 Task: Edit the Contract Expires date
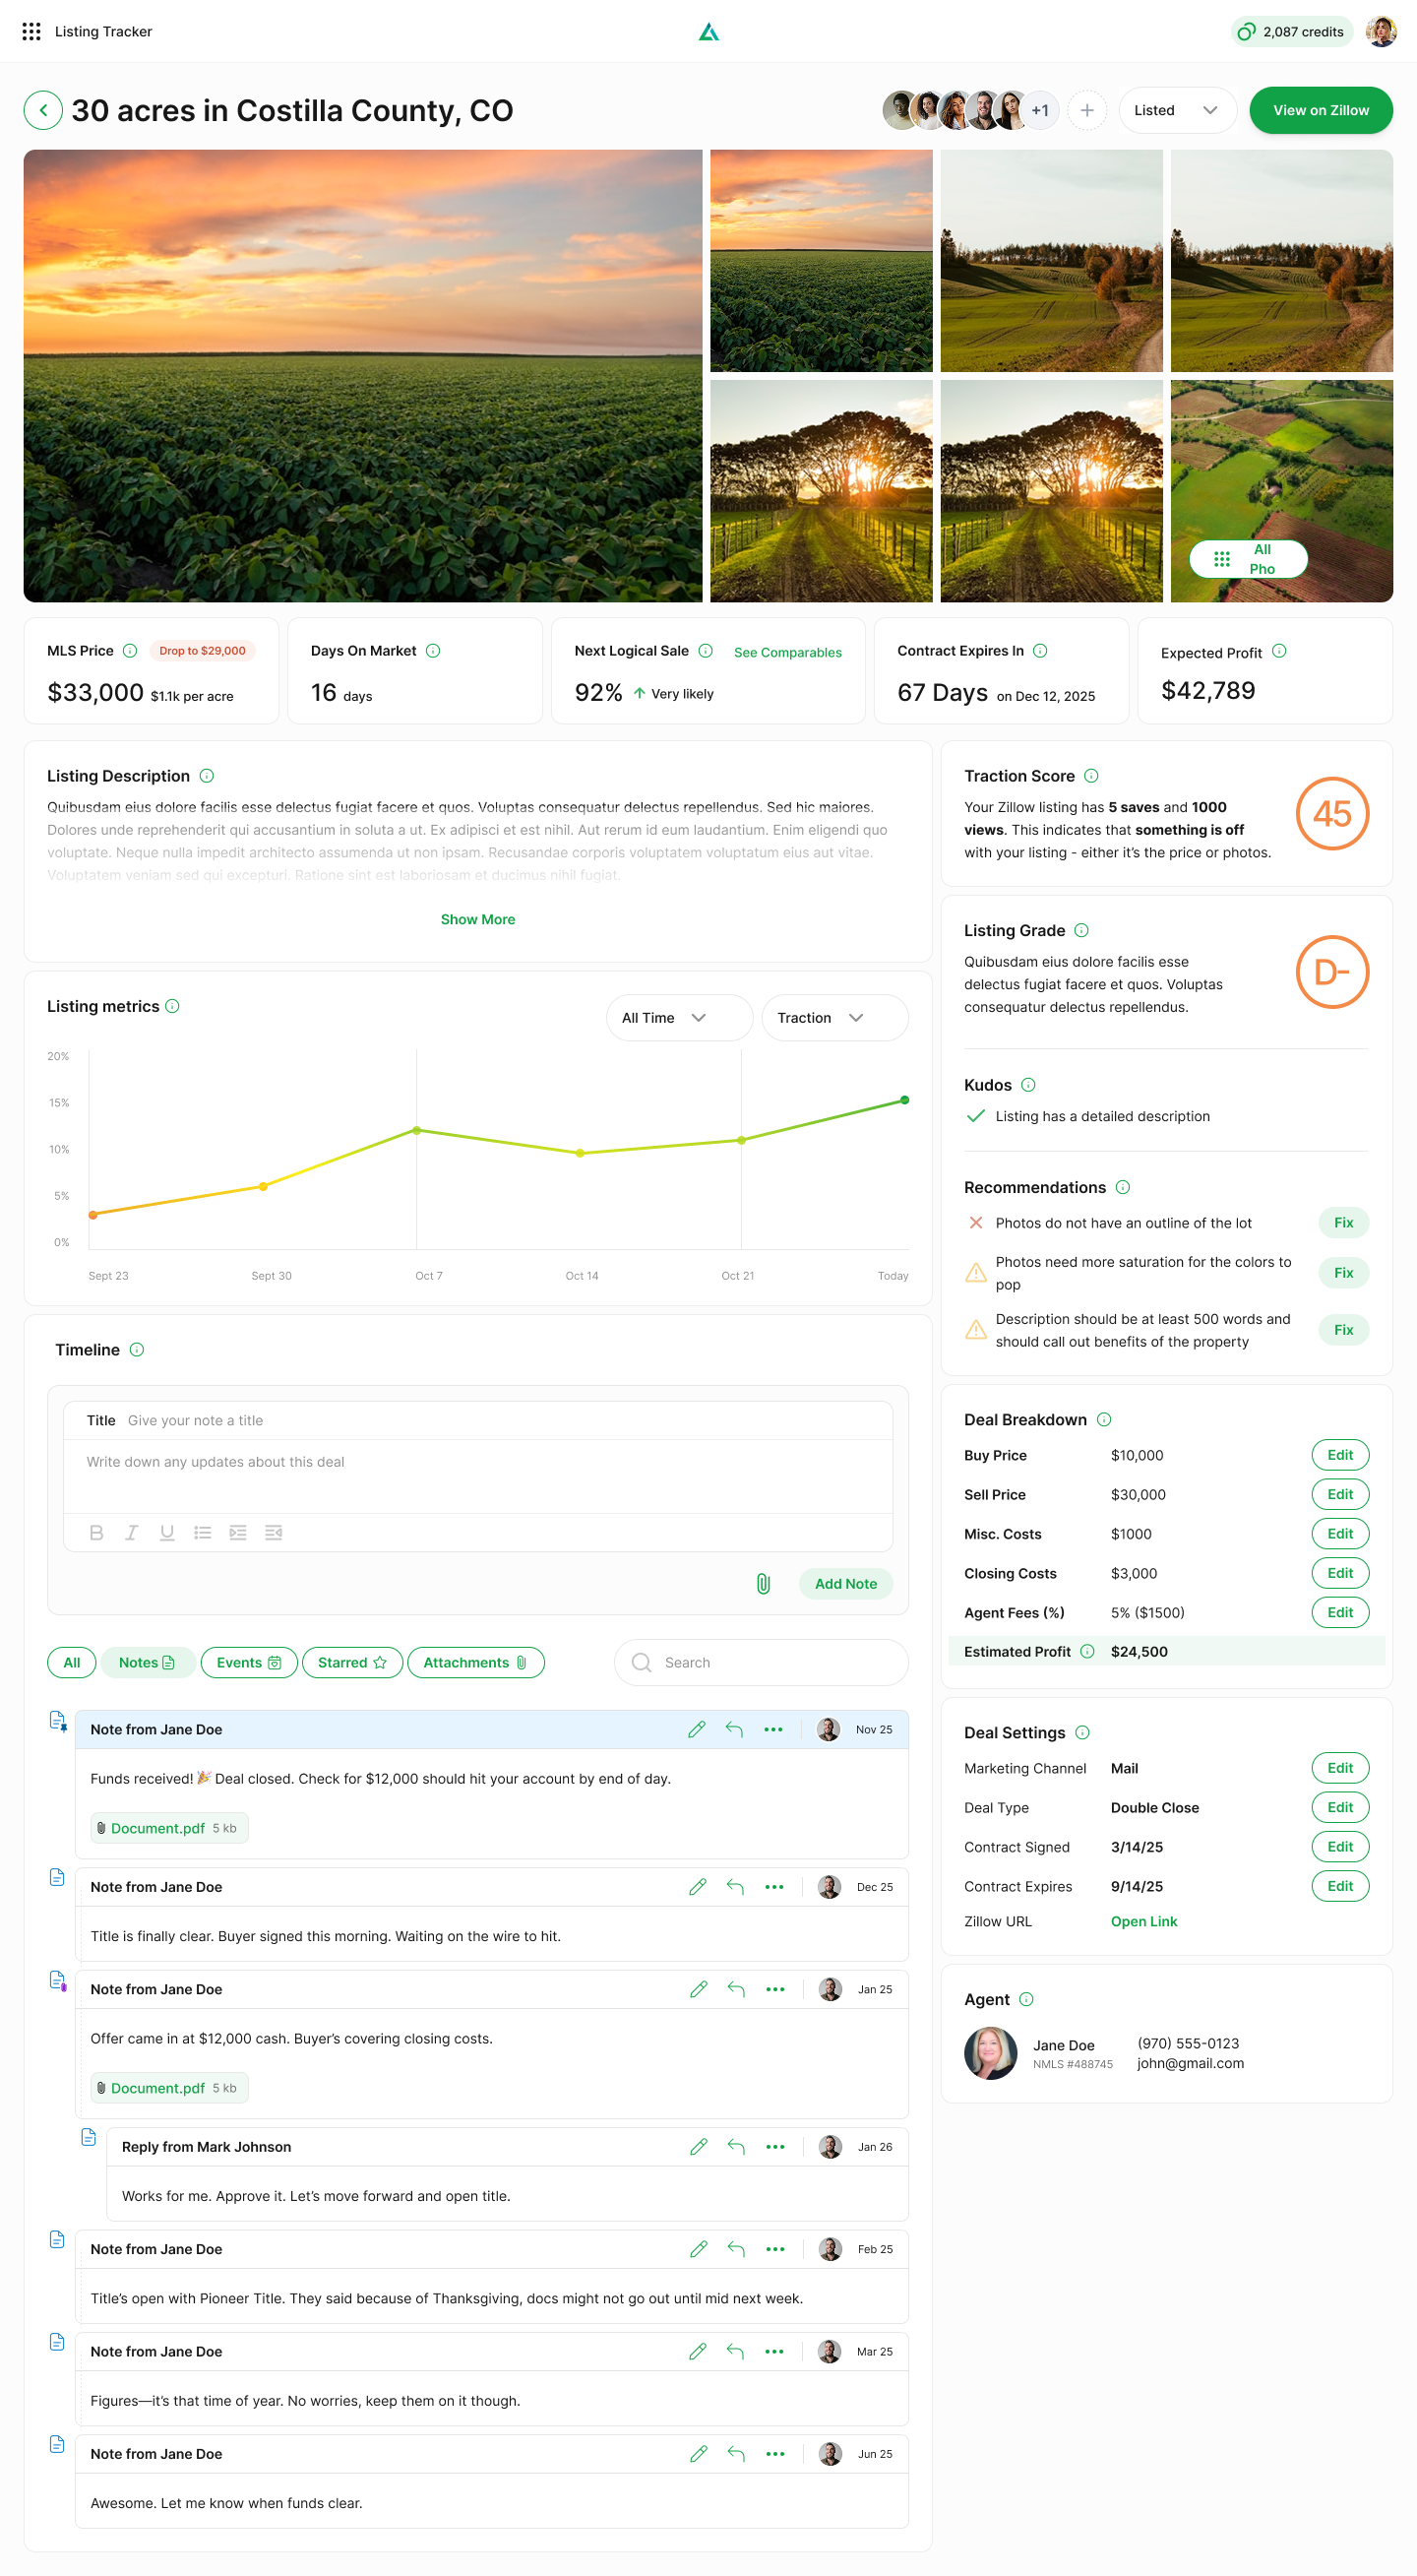coord(1340,1887)
